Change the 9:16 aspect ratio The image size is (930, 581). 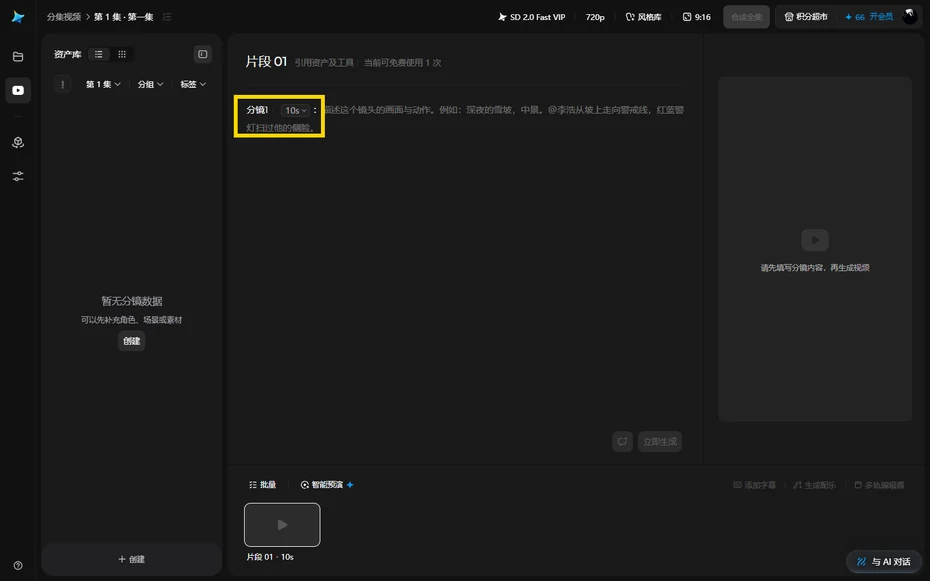click(697, 17)
